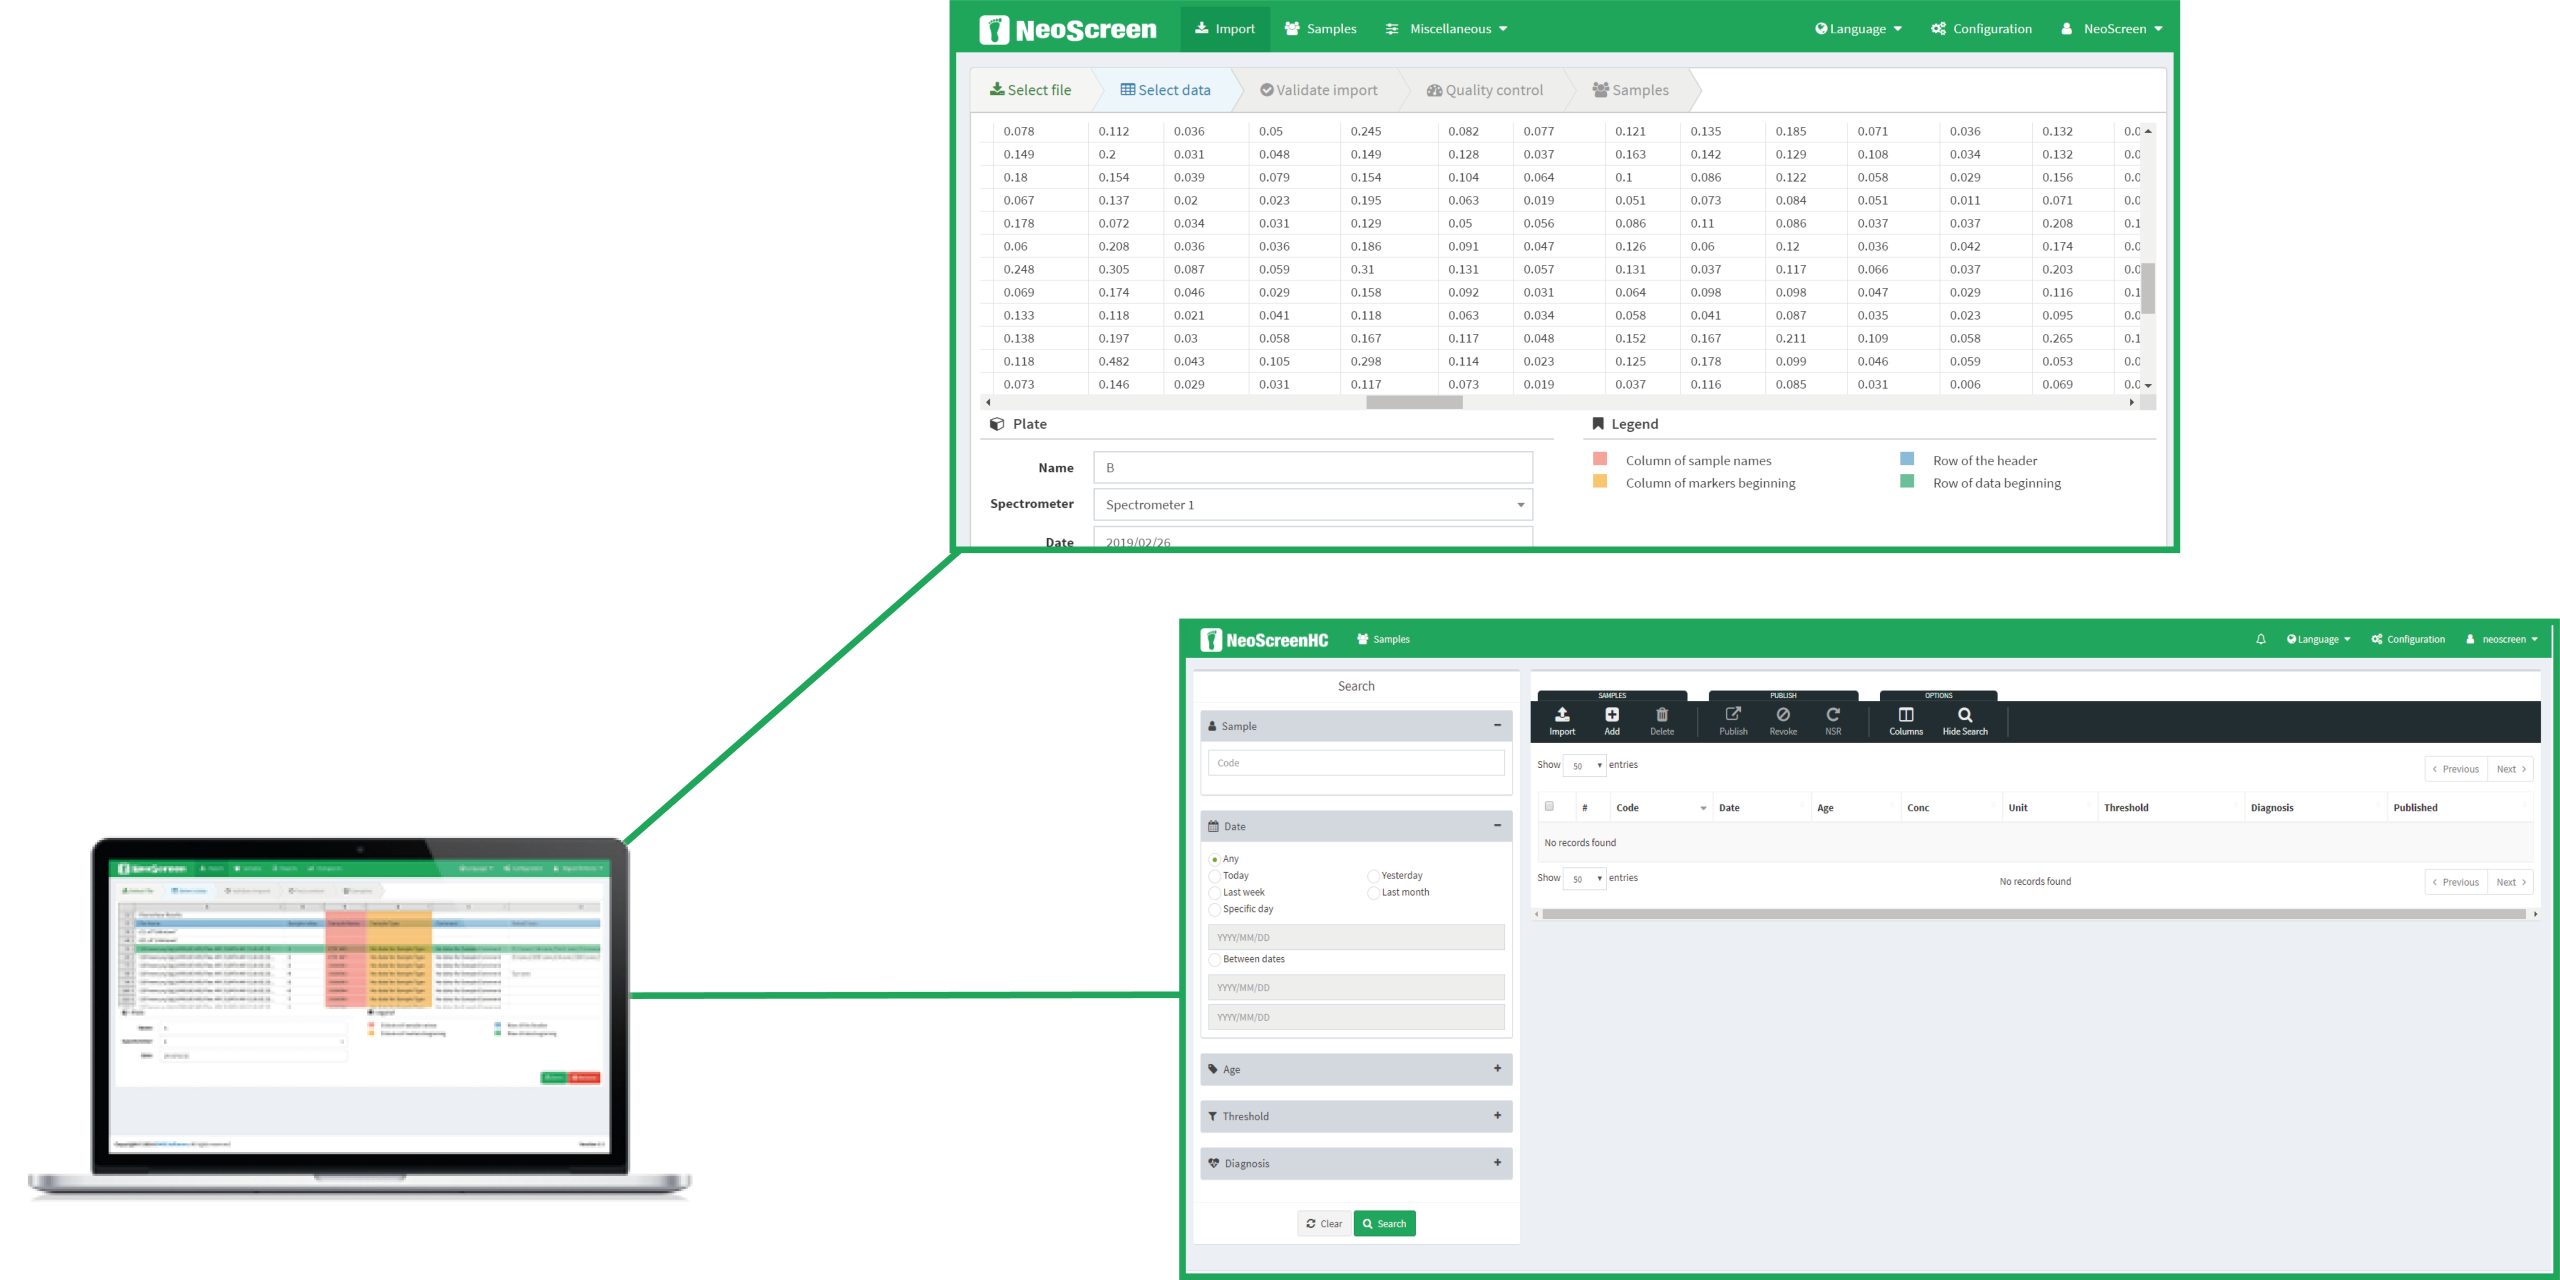Open the NeoScreen user account dropdown
The width and height of the screenshot is (2560, 1280).
[x=2112, y=29]
